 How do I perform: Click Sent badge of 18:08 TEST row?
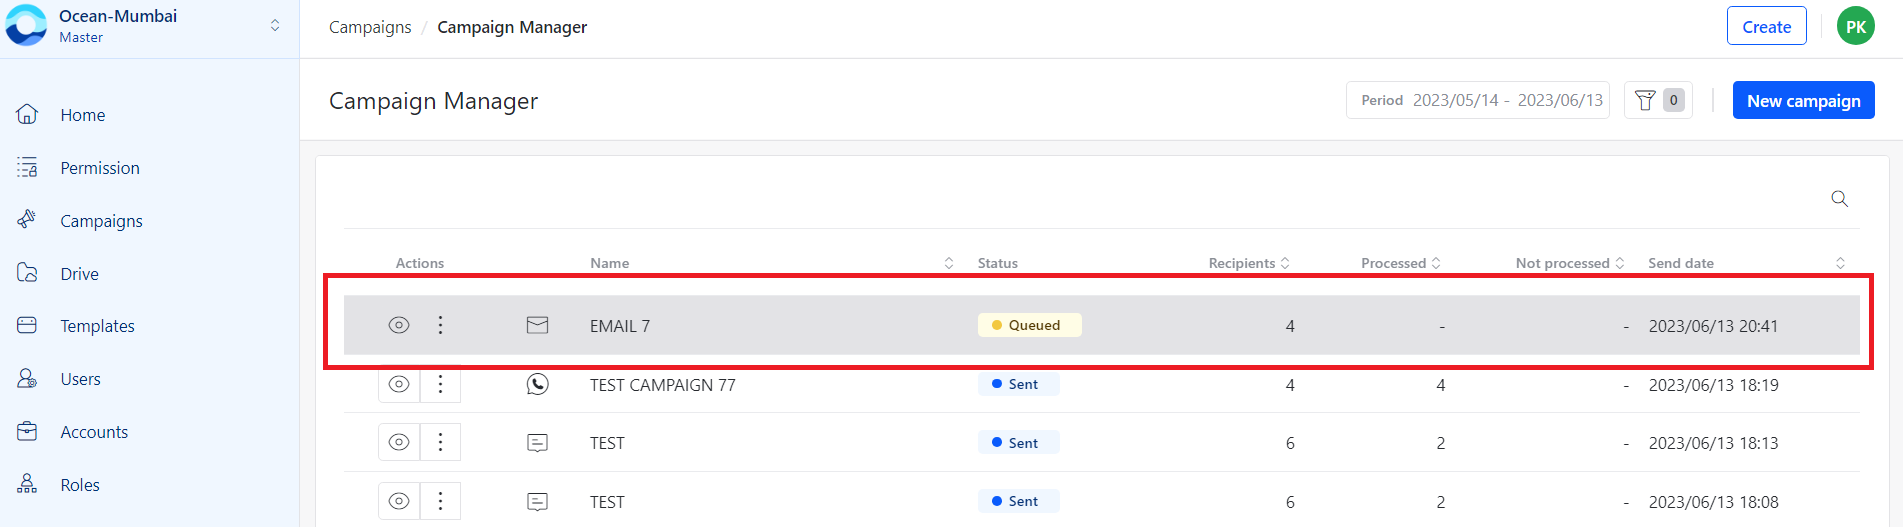point(1018,501)
